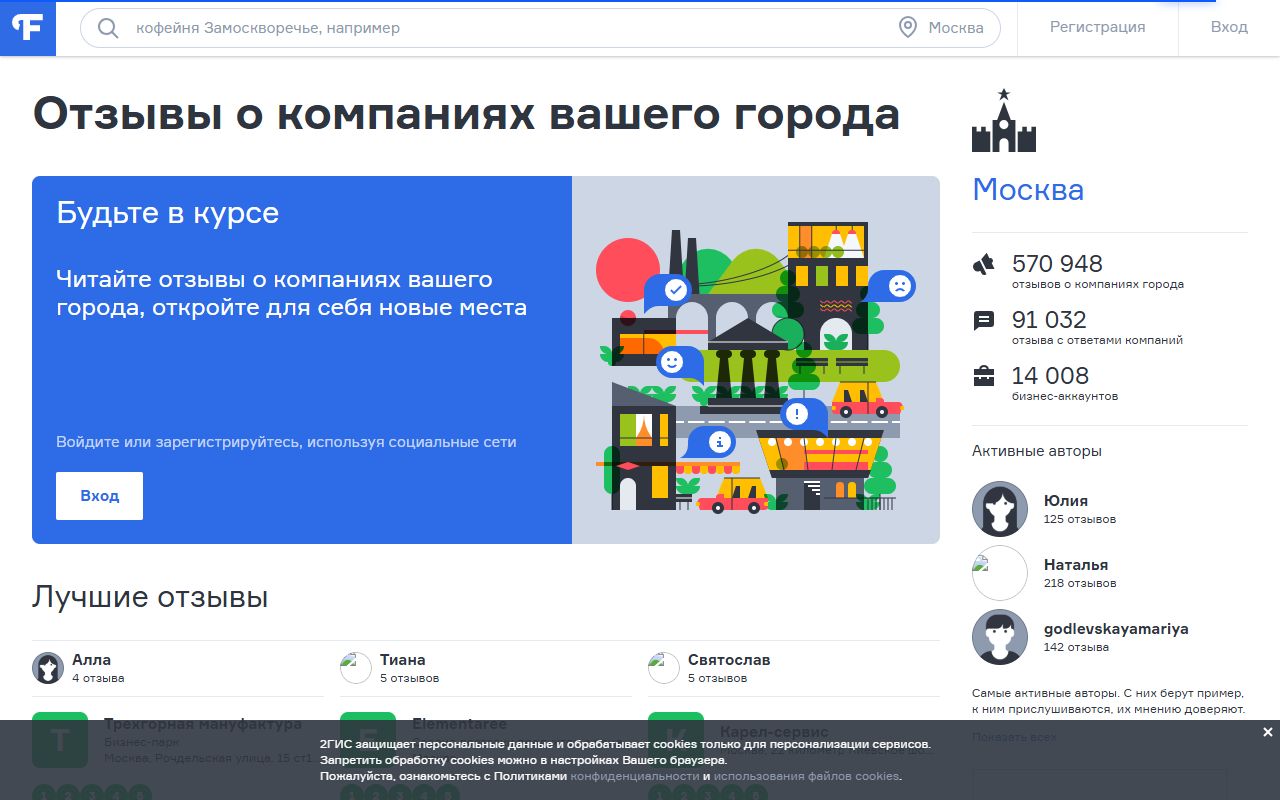Screen dimensions: 1280x800
Task: Open the Москва city selector in search bar
Action: point(942,28)
